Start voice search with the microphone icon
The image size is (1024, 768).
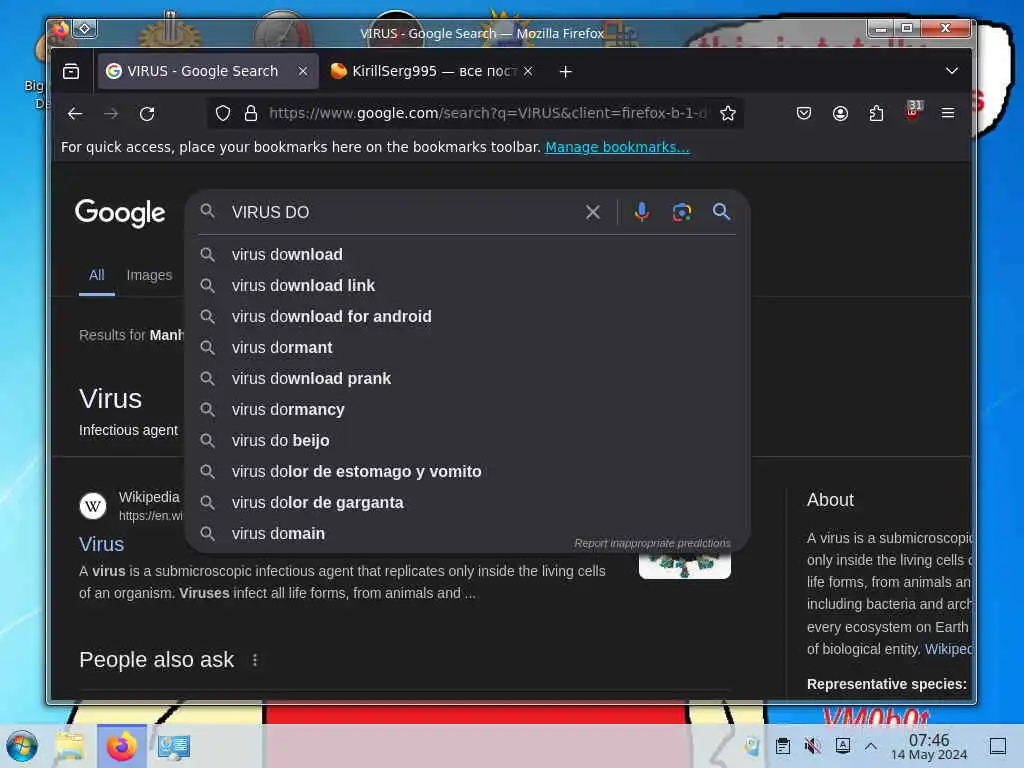coord(642,212)
